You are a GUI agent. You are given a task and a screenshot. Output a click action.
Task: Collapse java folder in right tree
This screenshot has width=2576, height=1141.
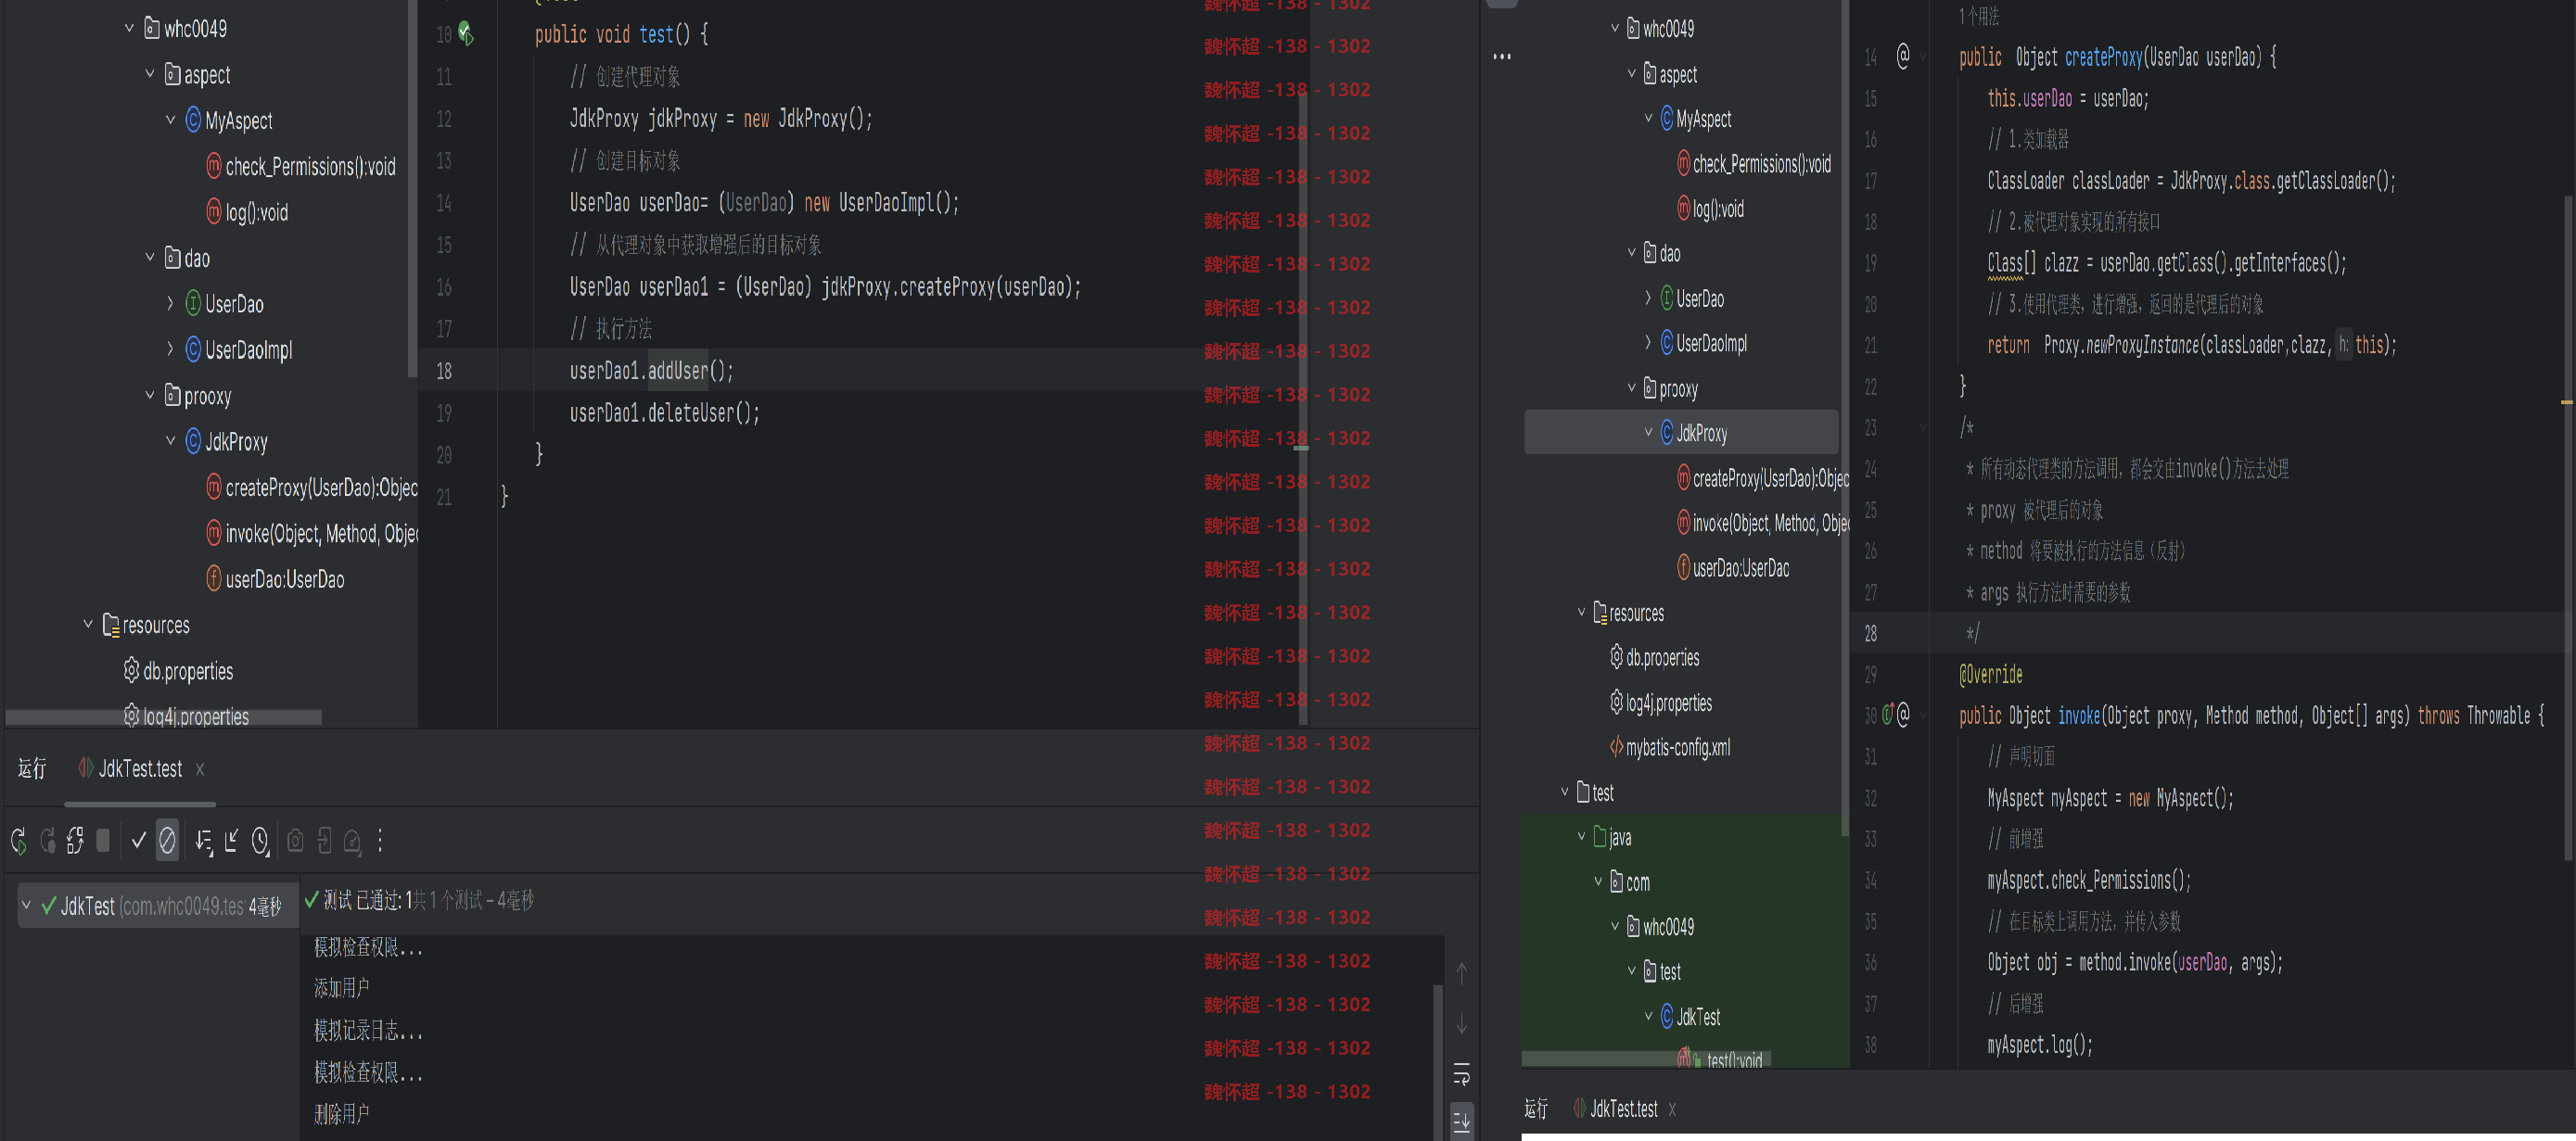(x=1582, y=837)
